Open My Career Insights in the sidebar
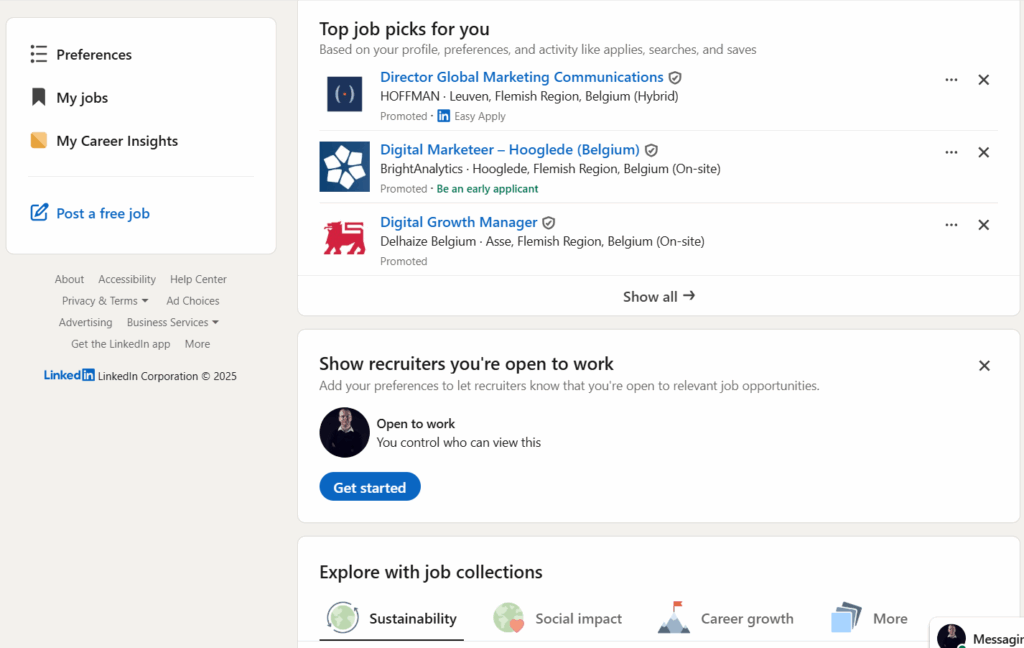 [117, 141]
